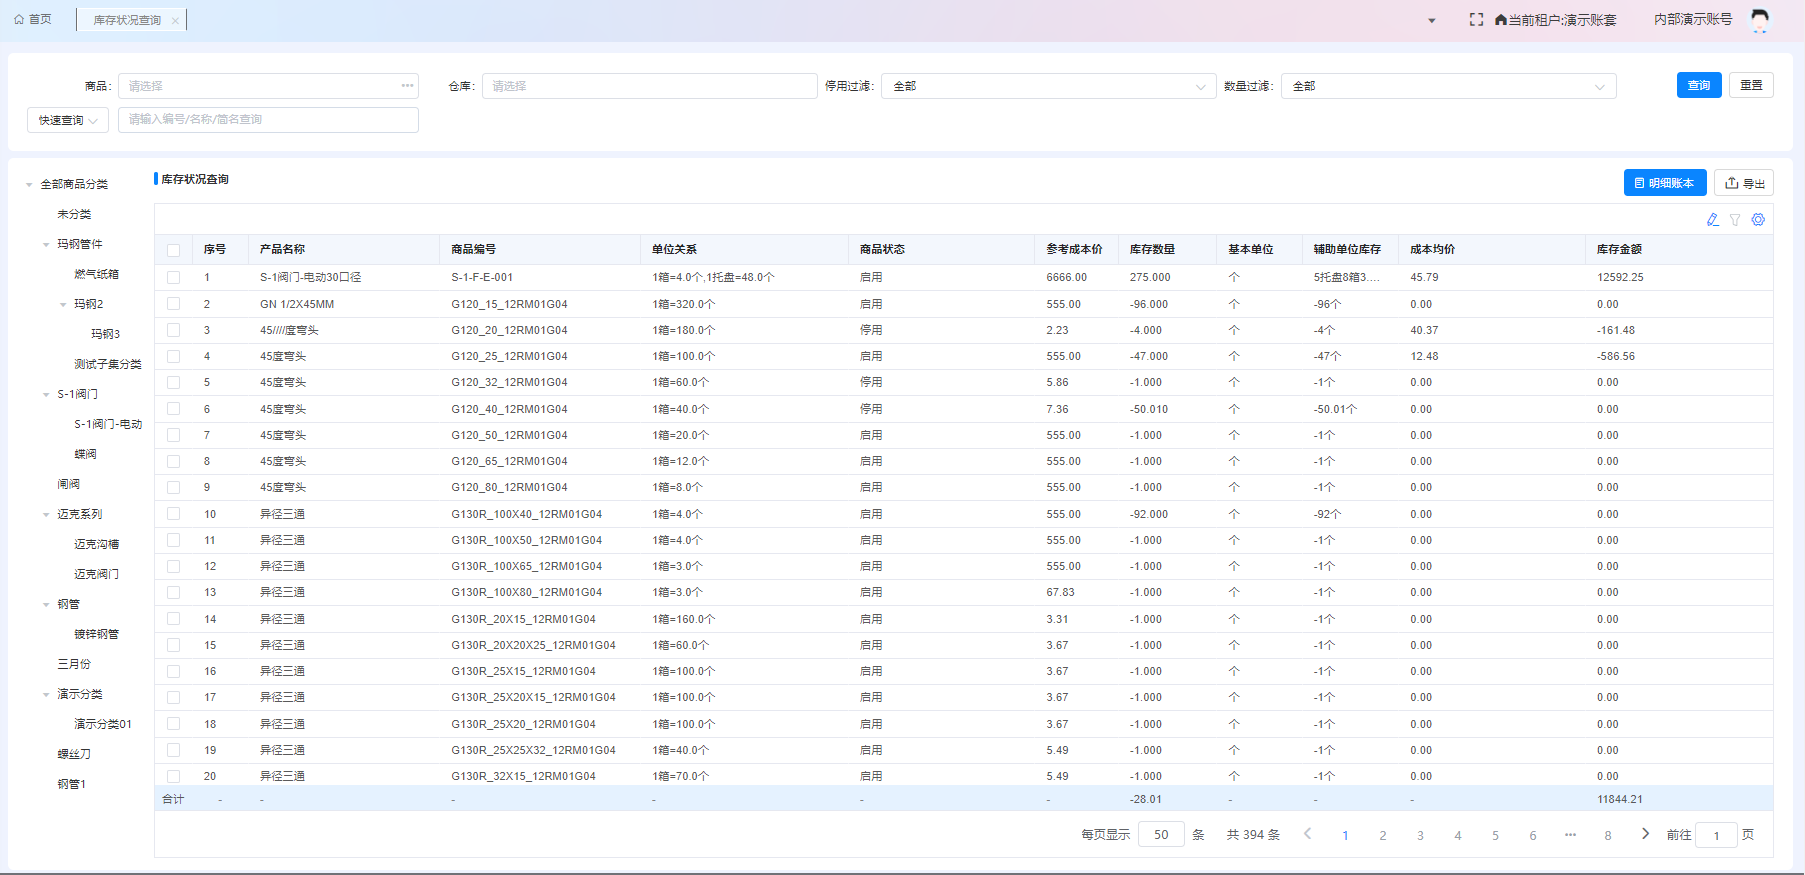Screen dimensions: 1805x875
Task: Open table column settings gear icon
Action: pyautogui.click(x=1758, y=220)
